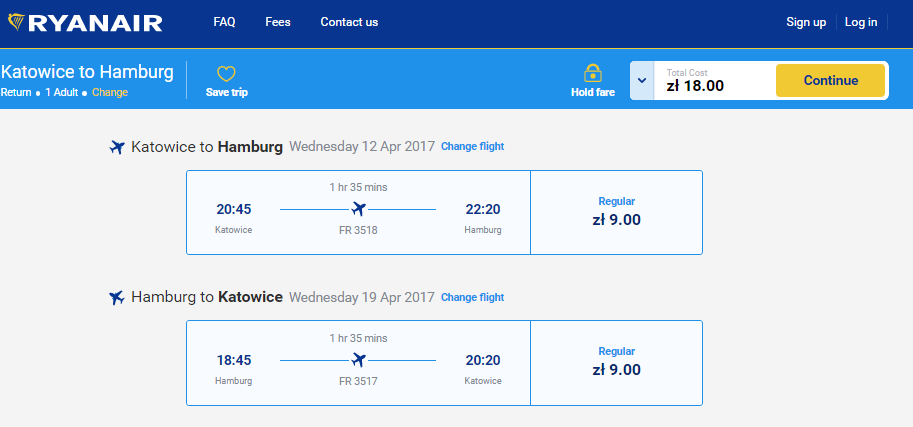
Task: Click the Ryanair harp logo
Action: tap(16, 22)
